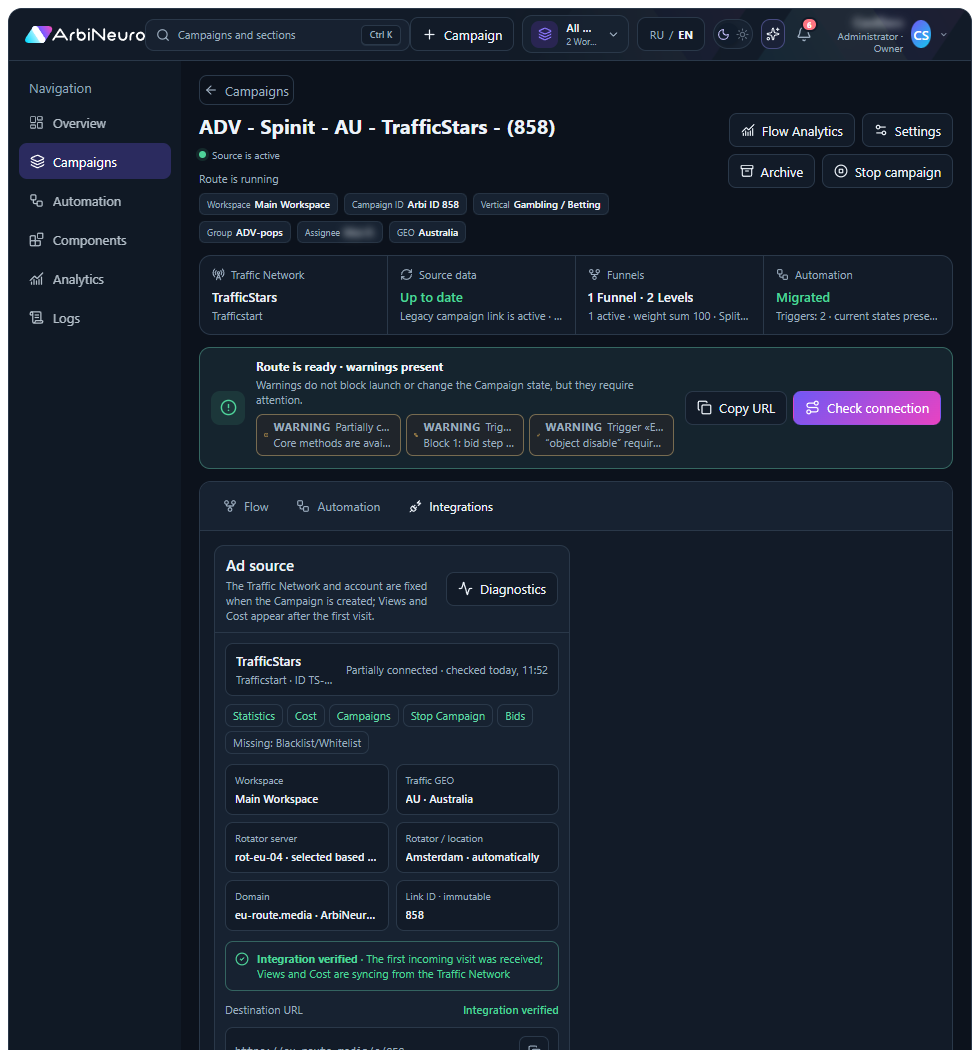Open campaign Settings
Image resolution: width=980 pixels, height=1050 pixels.
tap(908, 131)
